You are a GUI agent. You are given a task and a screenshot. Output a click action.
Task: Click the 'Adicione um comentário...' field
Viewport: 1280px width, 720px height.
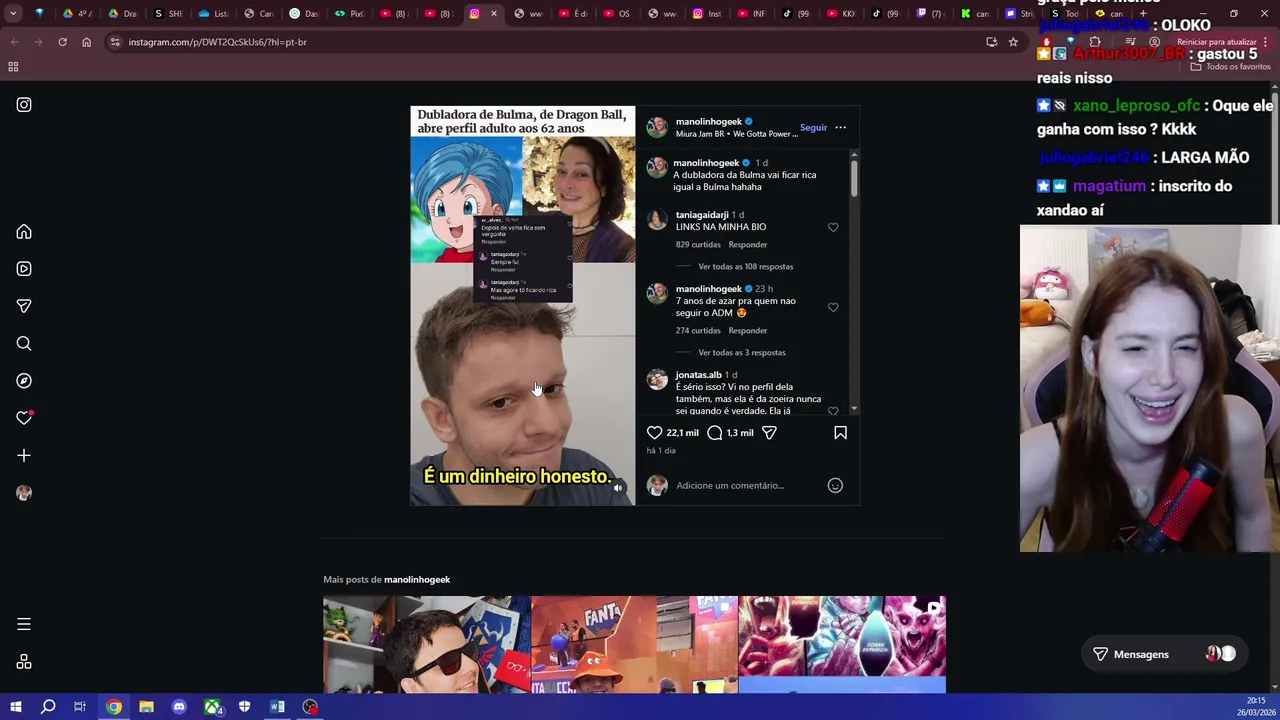point(745,486)
